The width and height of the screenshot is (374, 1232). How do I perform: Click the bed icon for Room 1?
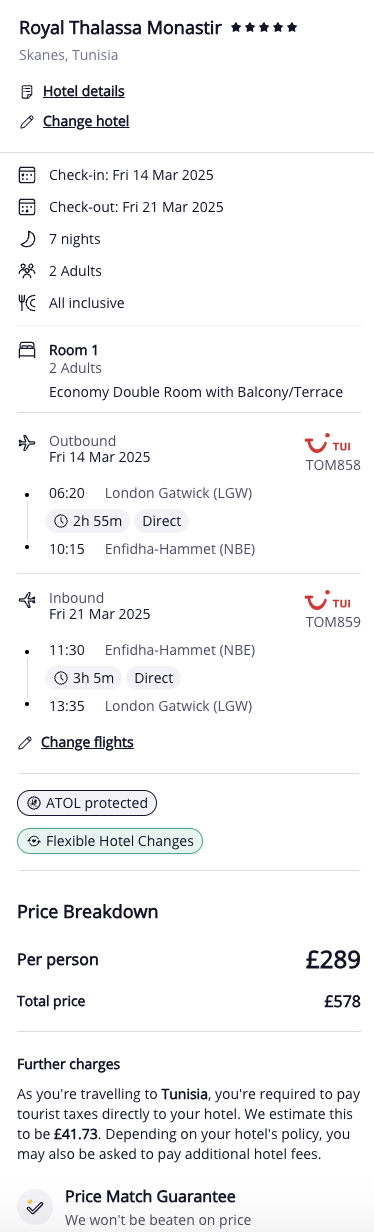tap(27, 350)
